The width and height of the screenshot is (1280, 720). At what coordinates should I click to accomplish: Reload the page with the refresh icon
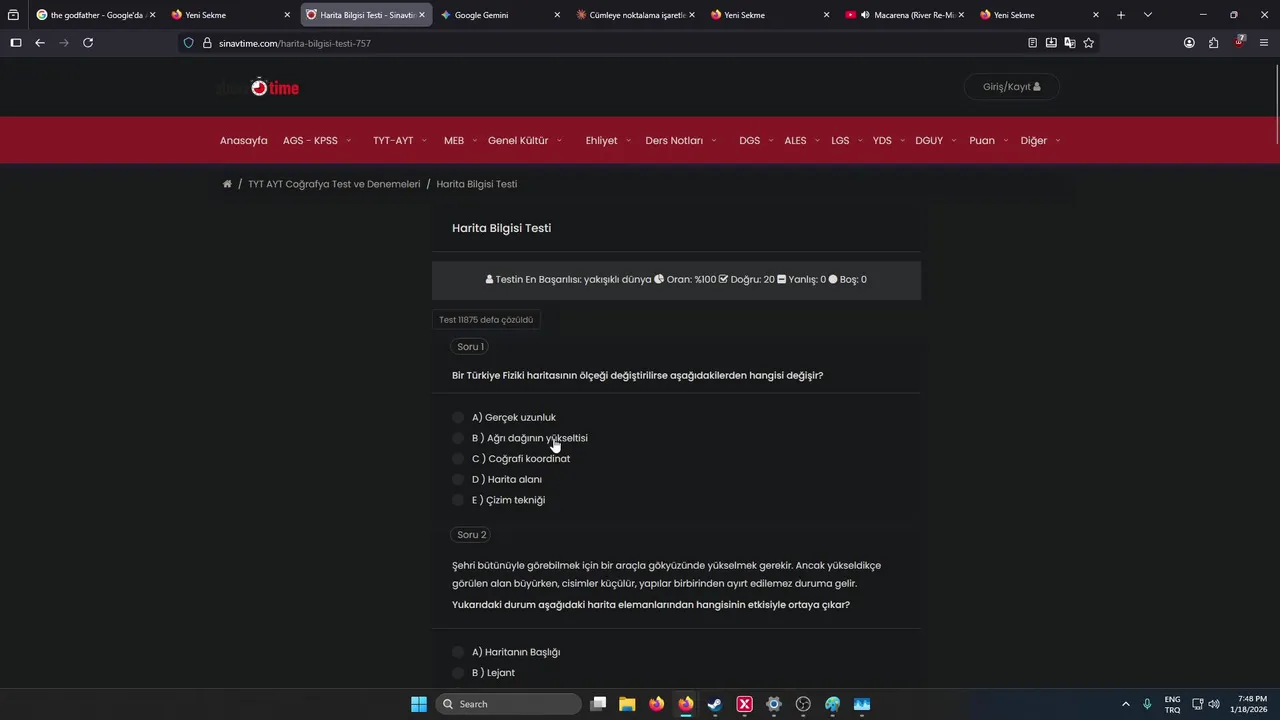click(88, 43)
